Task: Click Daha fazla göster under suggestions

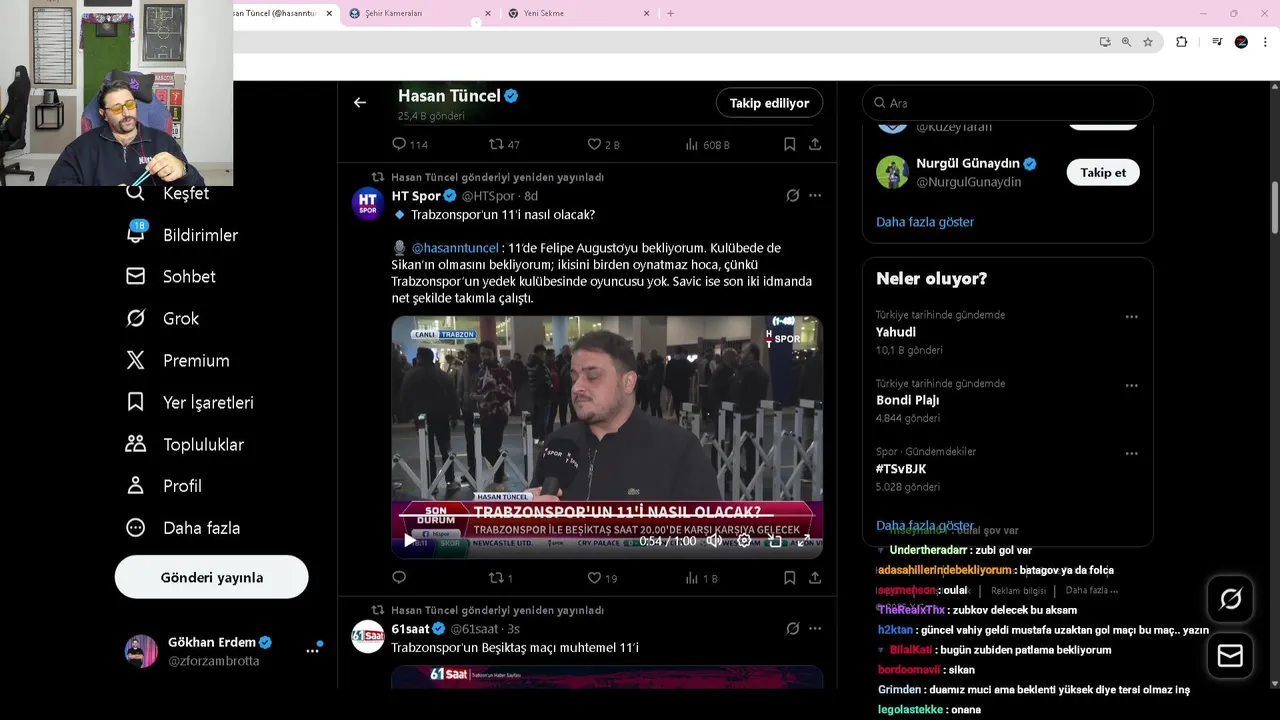Action: tap(925, 222)
